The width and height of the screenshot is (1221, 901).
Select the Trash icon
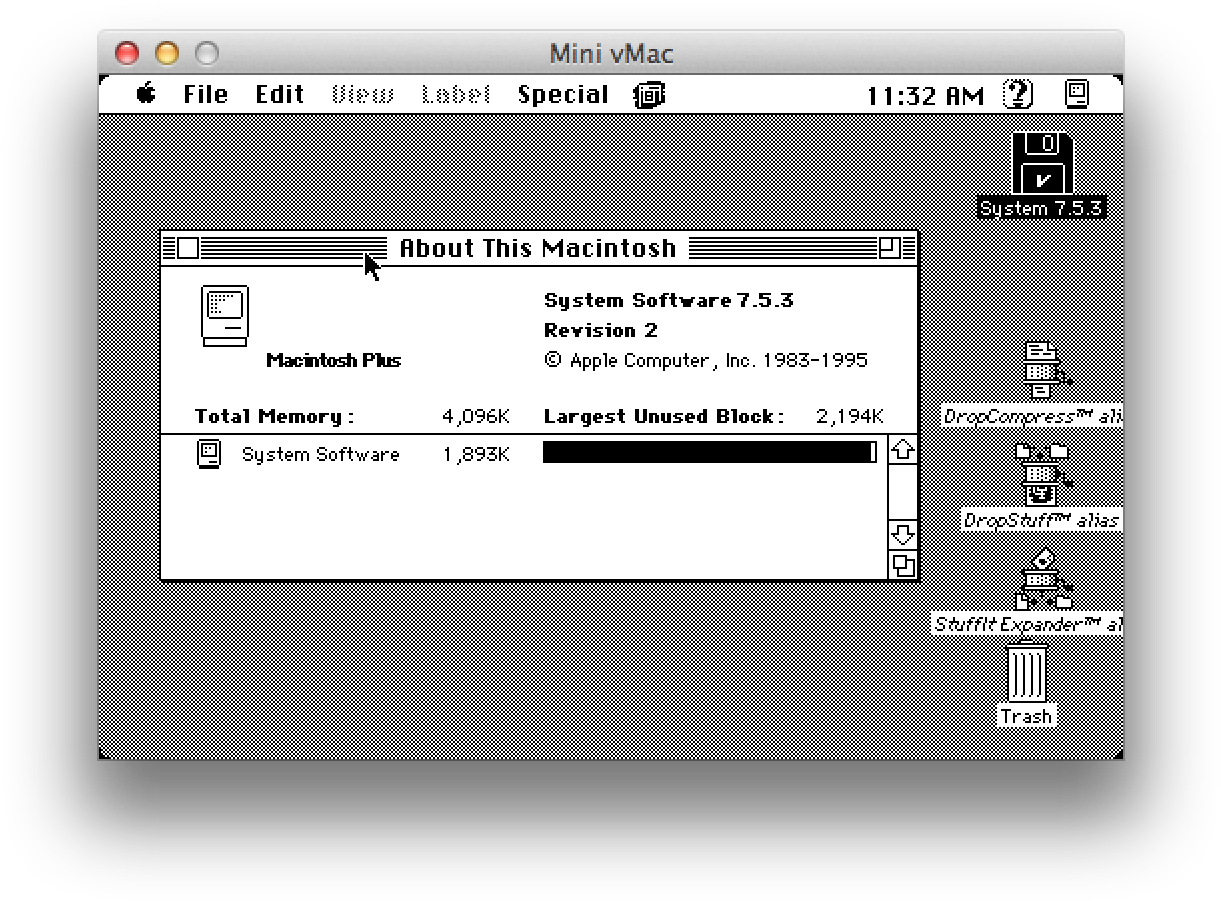click(1027, 673)
